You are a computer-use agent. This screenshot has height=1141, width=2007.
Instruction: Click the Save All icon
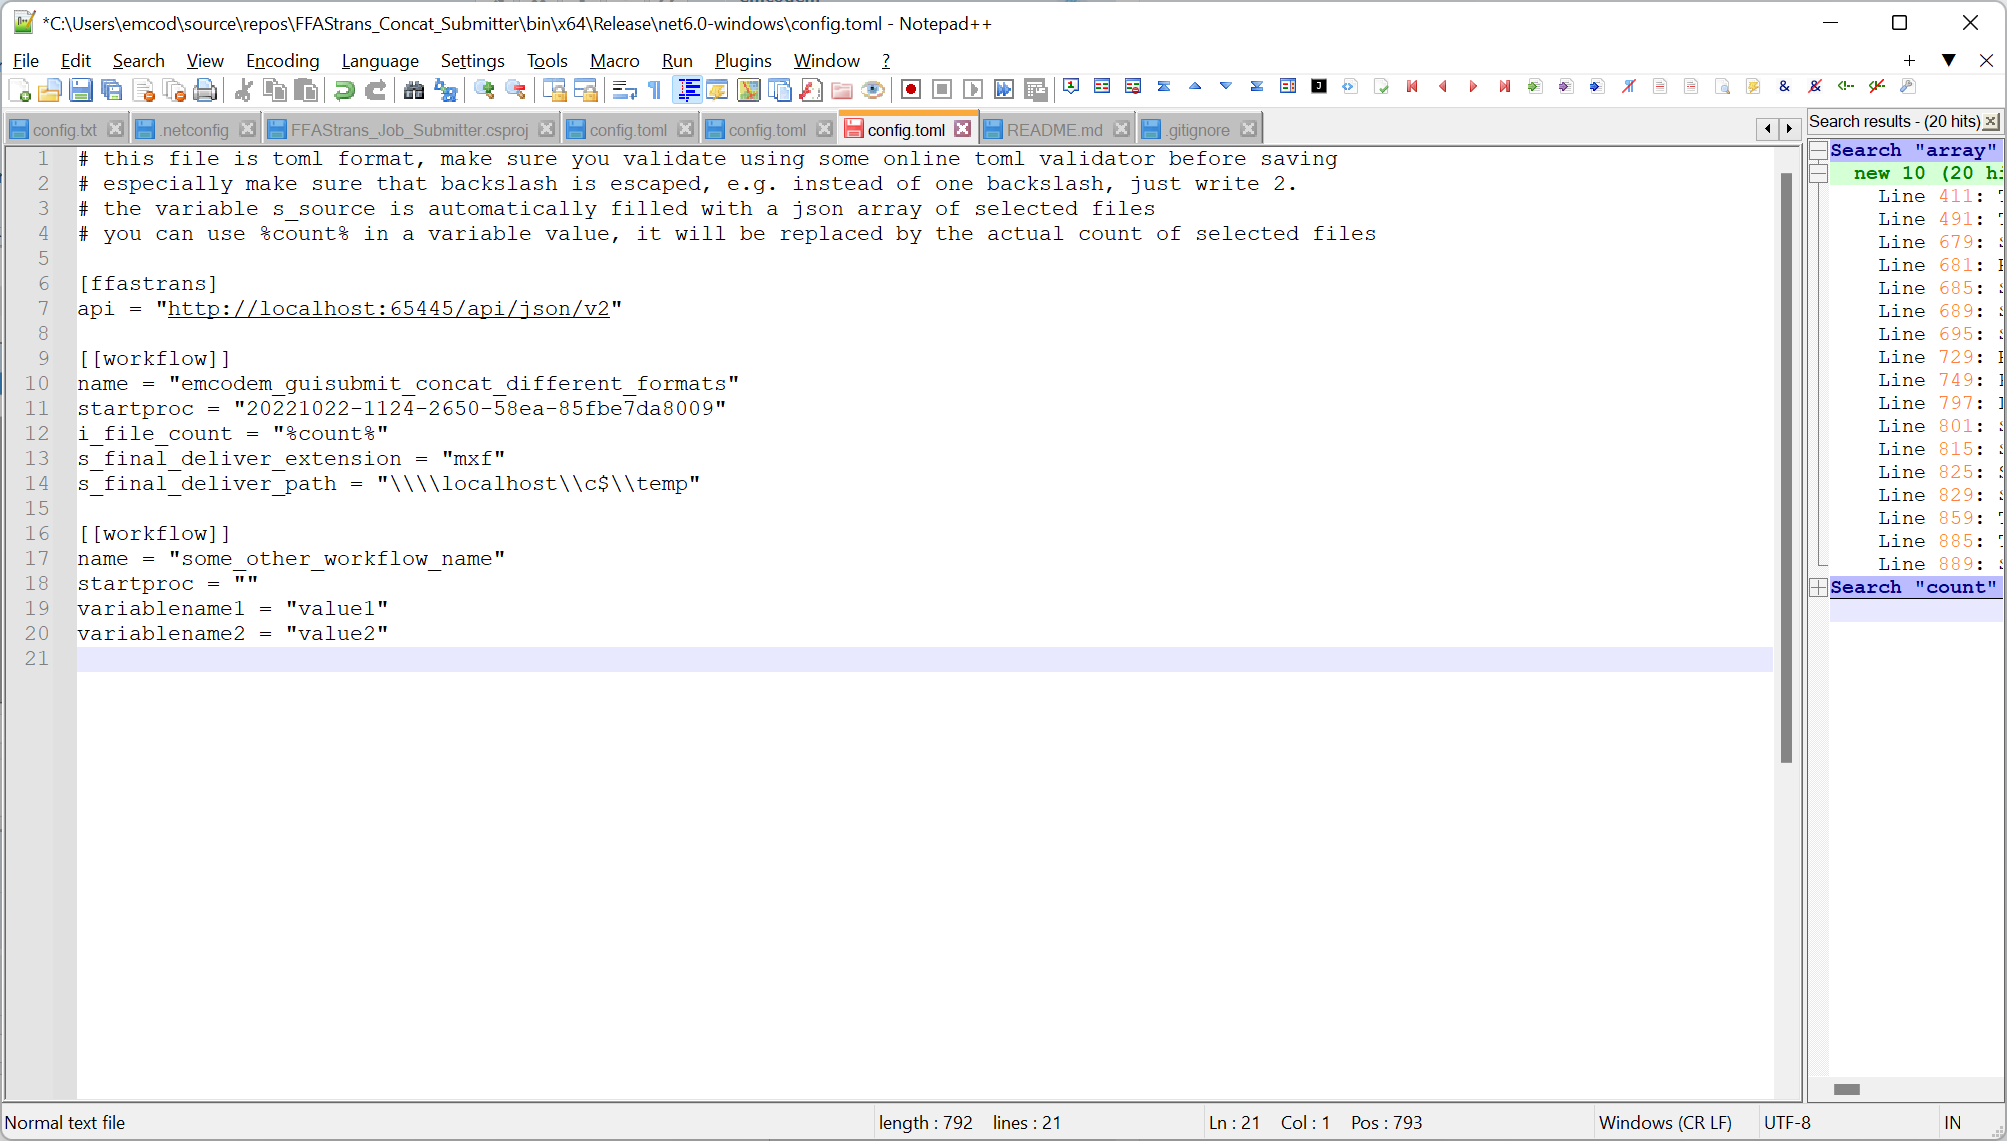(112, 90)
